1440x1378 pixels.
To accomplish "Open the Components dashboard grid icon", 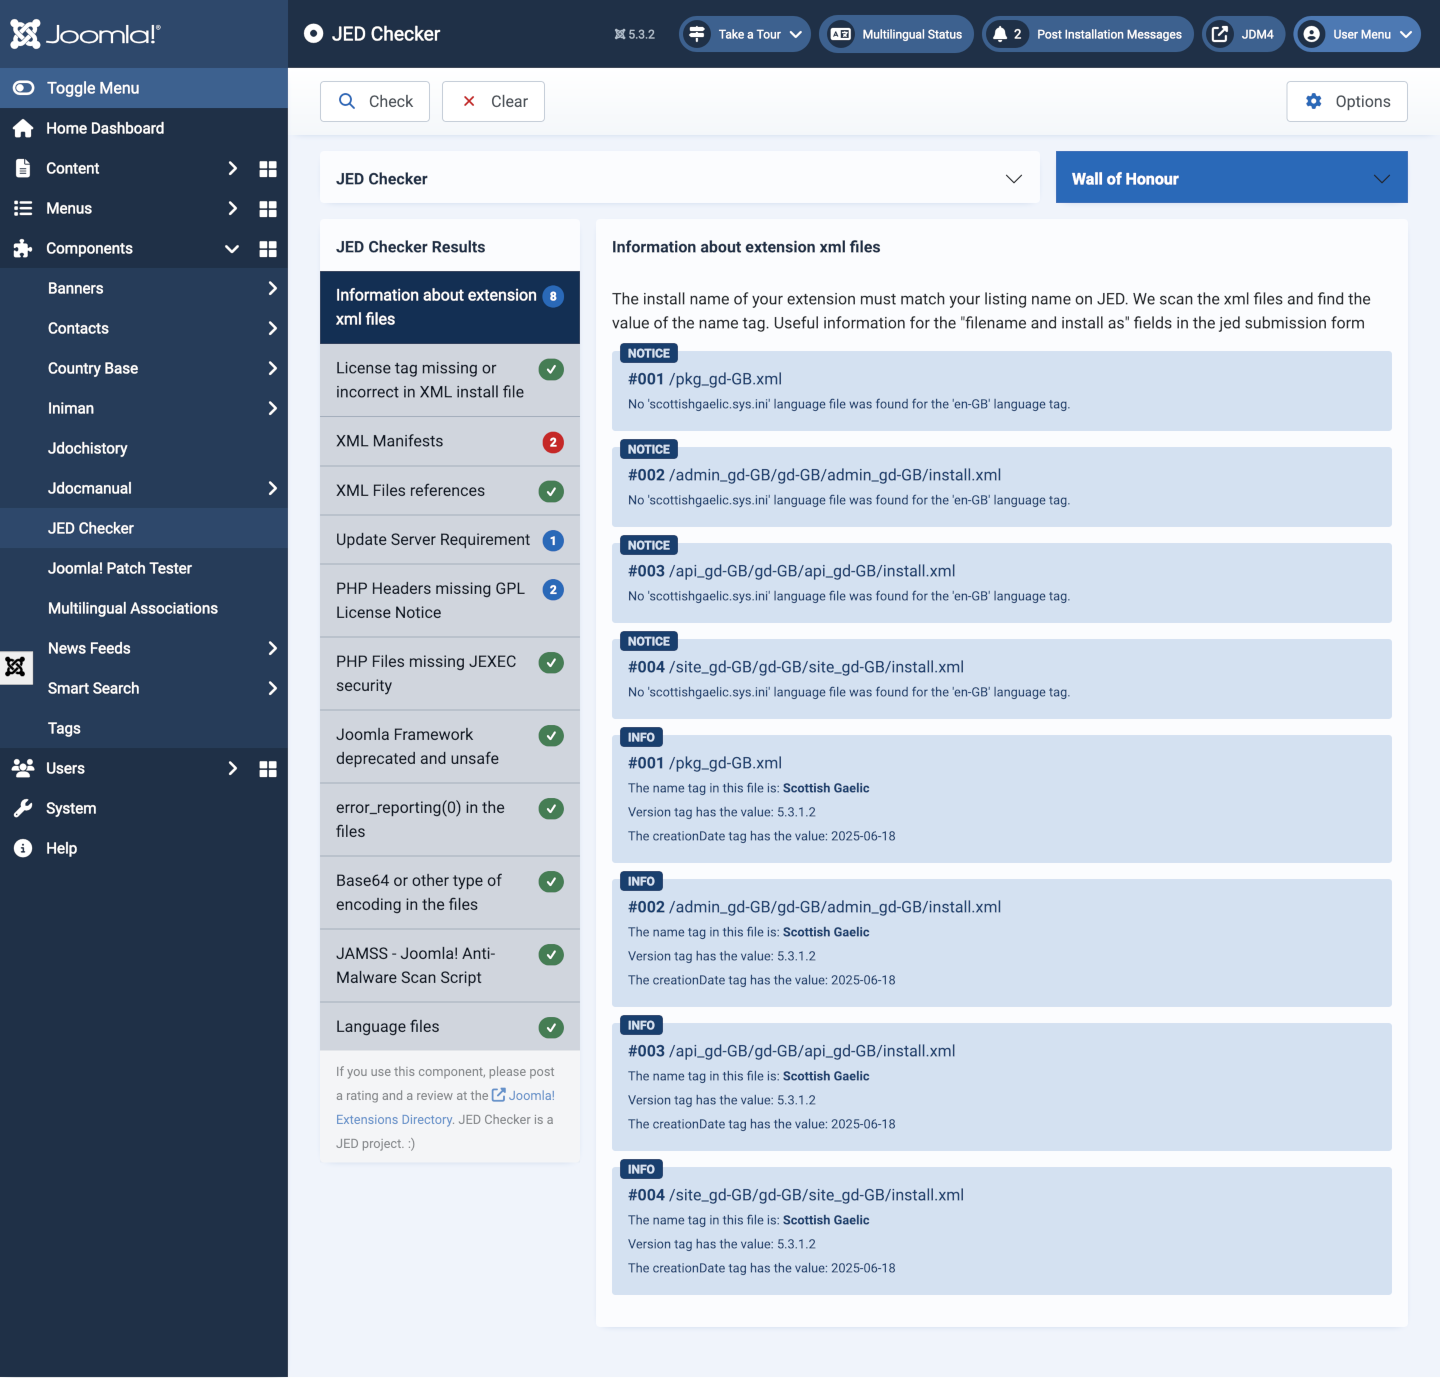I will (268, 248).
